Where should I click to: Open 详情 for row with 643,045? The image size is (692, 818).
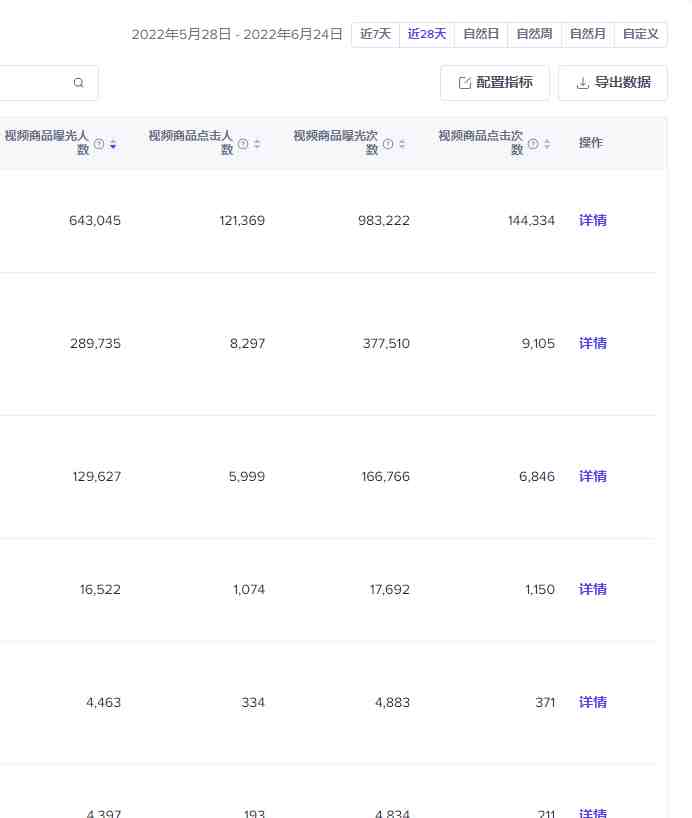point(593,220)
